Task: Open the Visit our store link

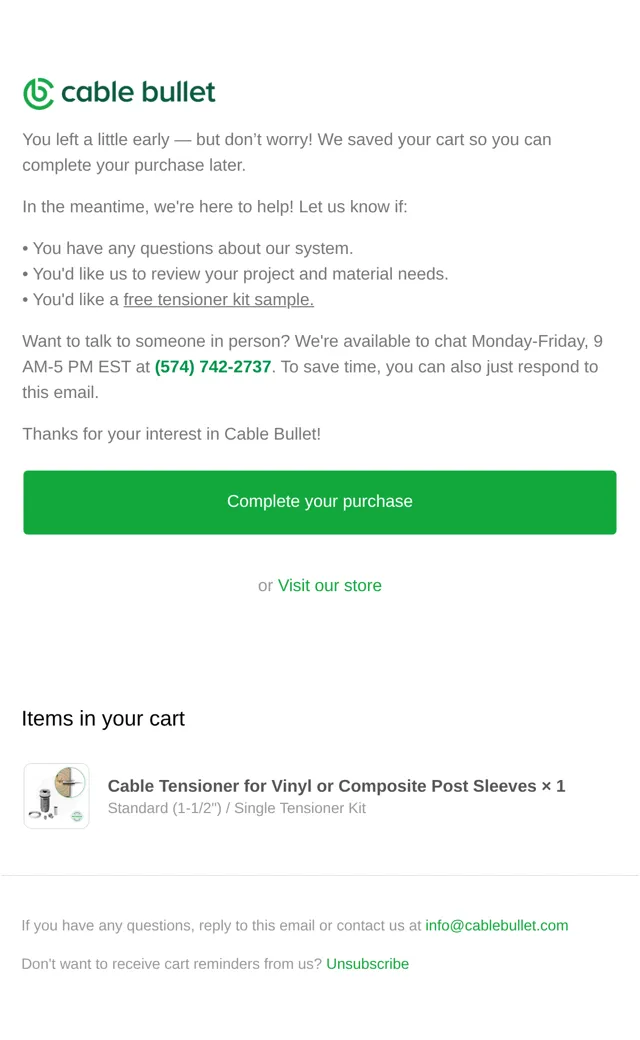Action: 330,586
